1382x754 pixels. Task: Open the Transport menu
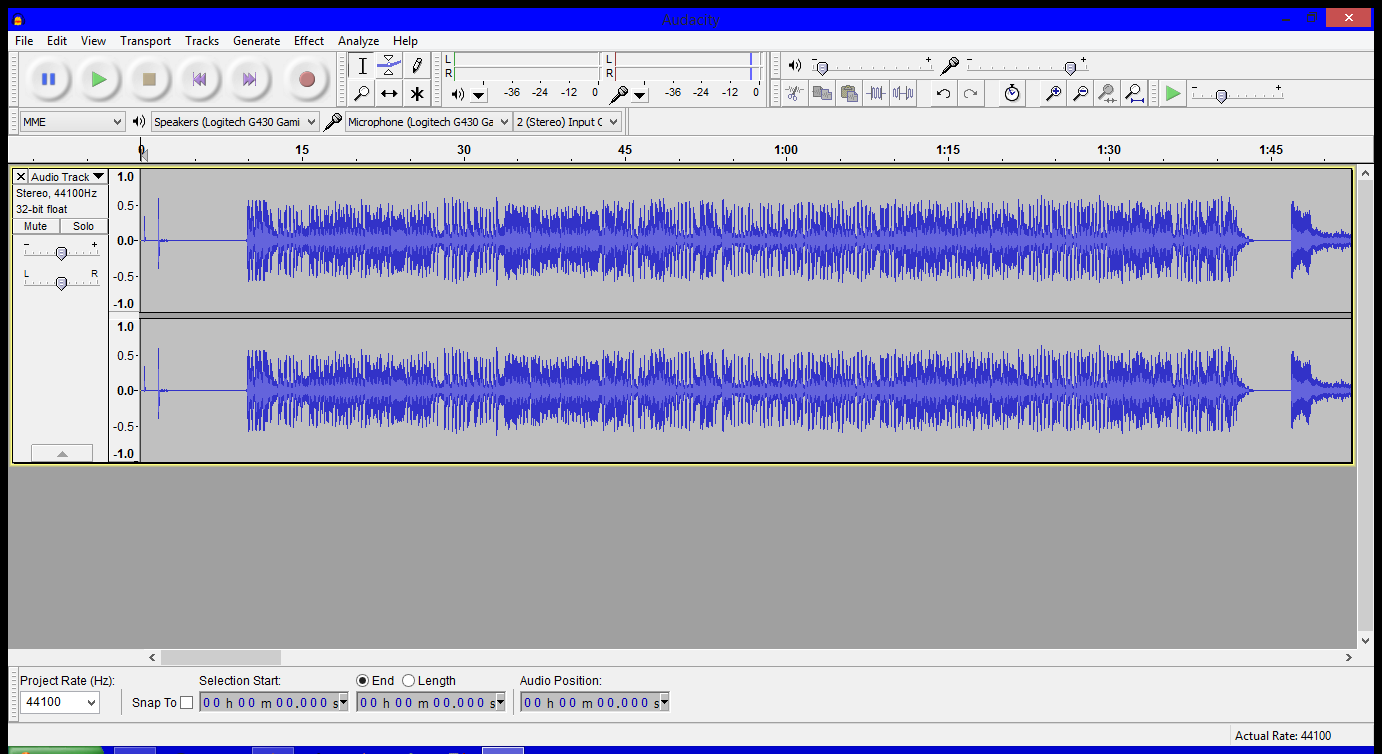(x=146, y=41)
